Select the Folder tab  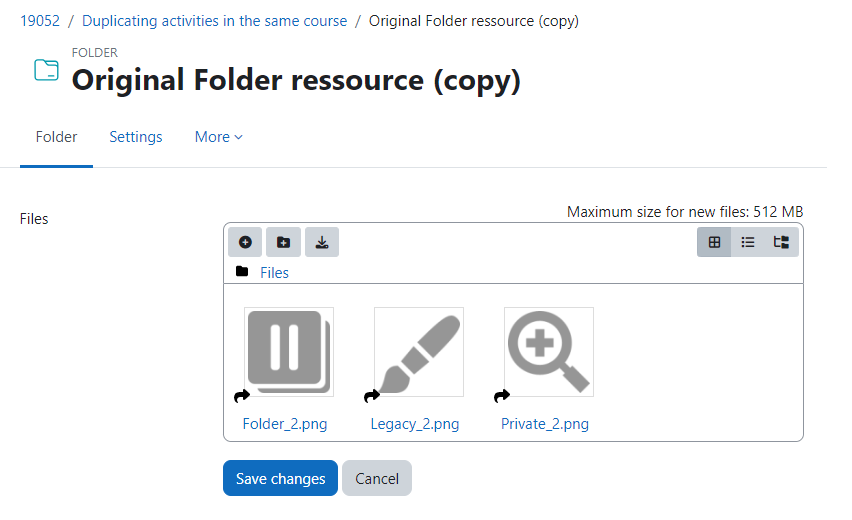click(x=57, y=137)
